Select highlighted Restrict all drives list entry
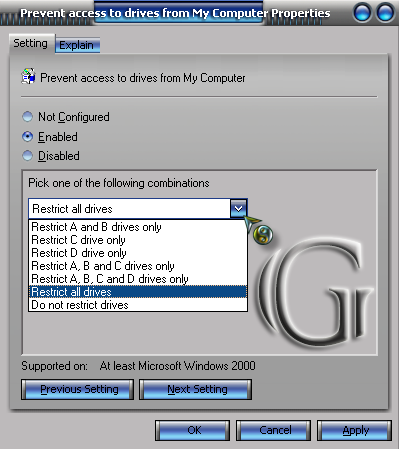Screen dimensions: 399x449 coord(138,292)
